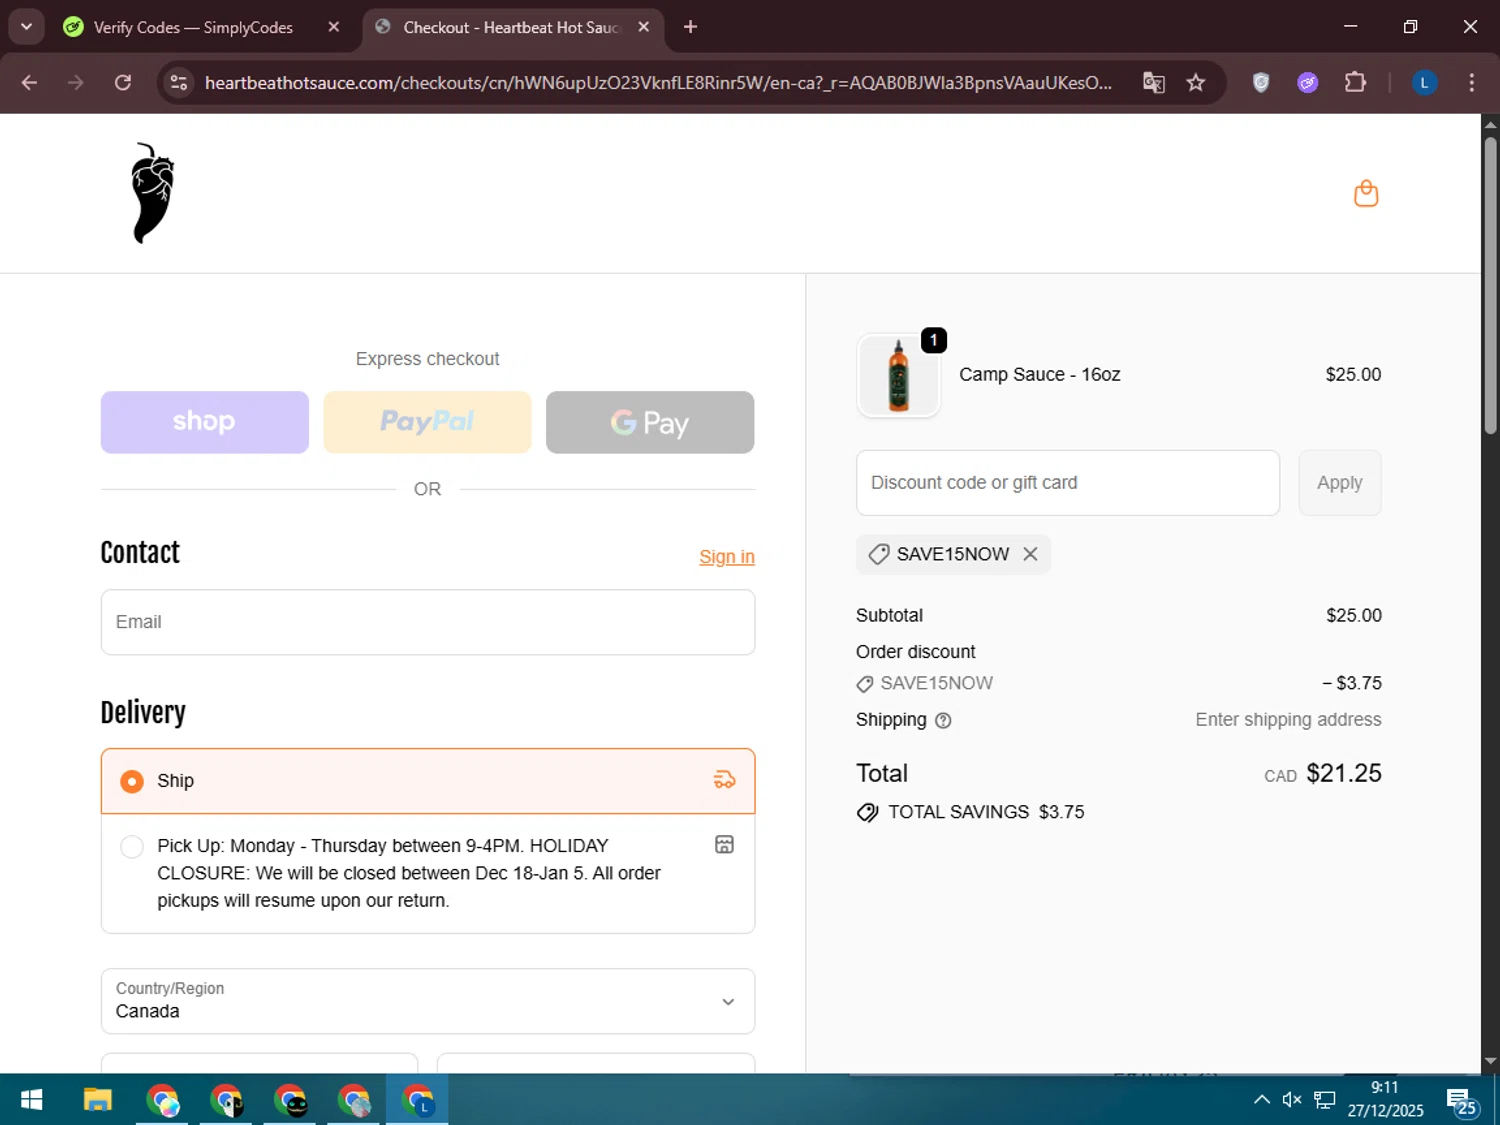The height and width of the screenshot is (1125, 1500).
Task: Open the shopping bag cart icon
Action: tap(1366, 193)
